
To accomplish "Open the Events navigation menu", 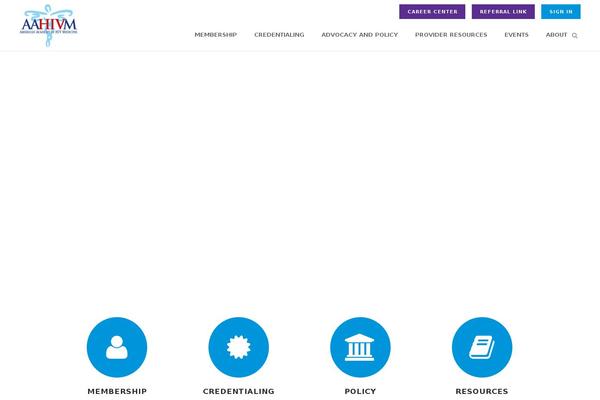I will point(516,35).
